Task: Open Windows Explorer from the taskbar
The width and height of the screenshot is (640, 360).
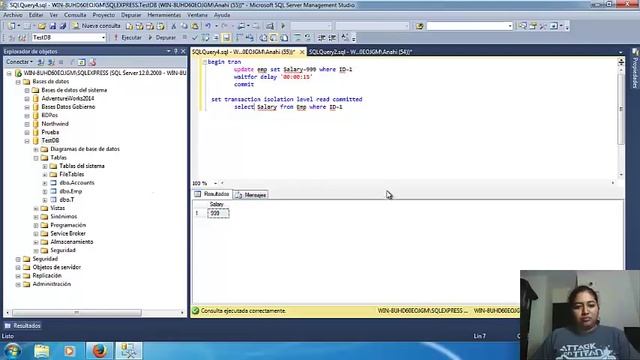Action: click(41, 351)
